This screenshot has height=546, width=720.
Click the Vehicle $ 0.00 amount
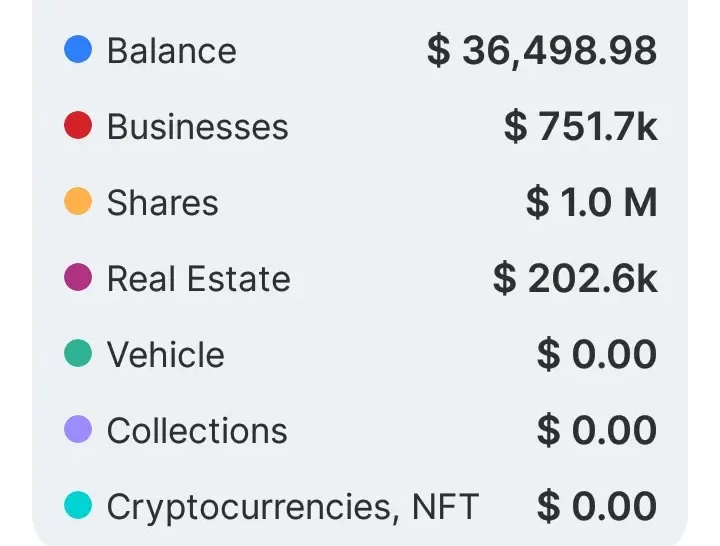coord(596,354)
